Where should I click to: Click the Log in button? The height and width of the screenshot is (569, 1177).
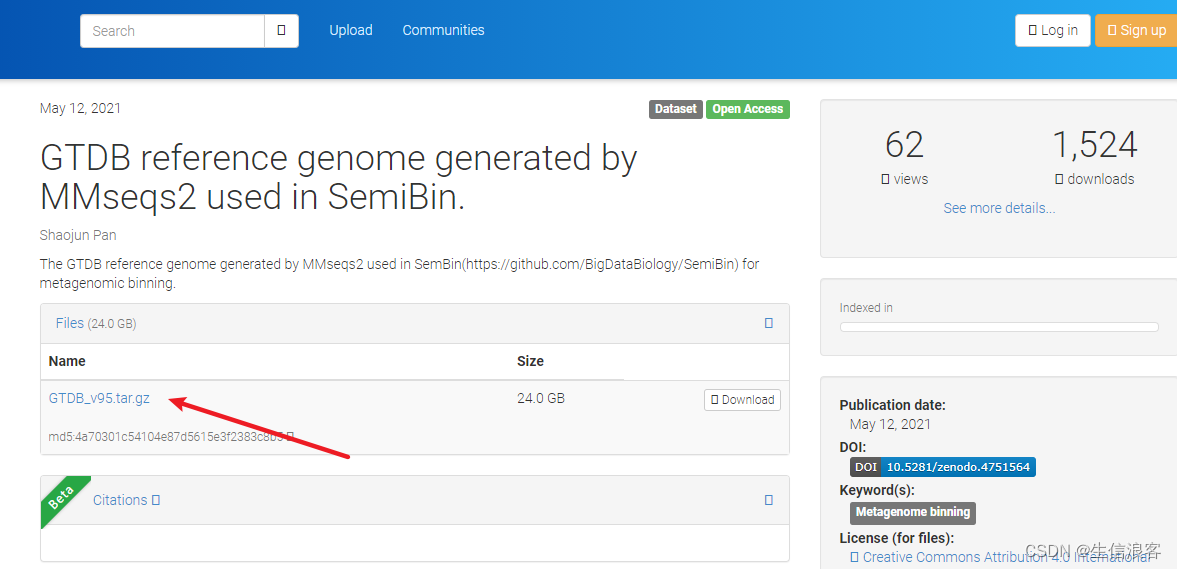pyautogui.click(x=1053, y=30)
